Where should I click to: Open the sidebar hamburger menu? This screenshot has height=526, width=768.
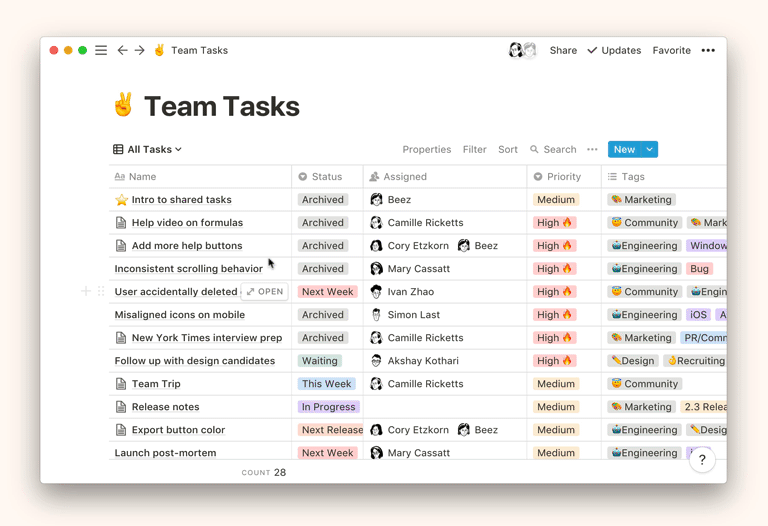coord(101,50)
